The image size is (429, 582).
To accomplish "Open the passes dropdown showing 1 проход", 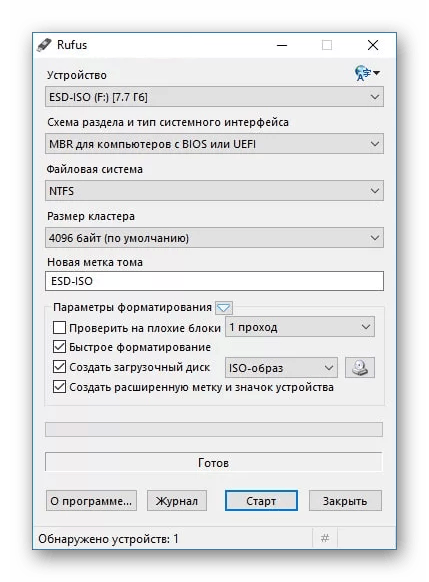I will coord(300,327).
